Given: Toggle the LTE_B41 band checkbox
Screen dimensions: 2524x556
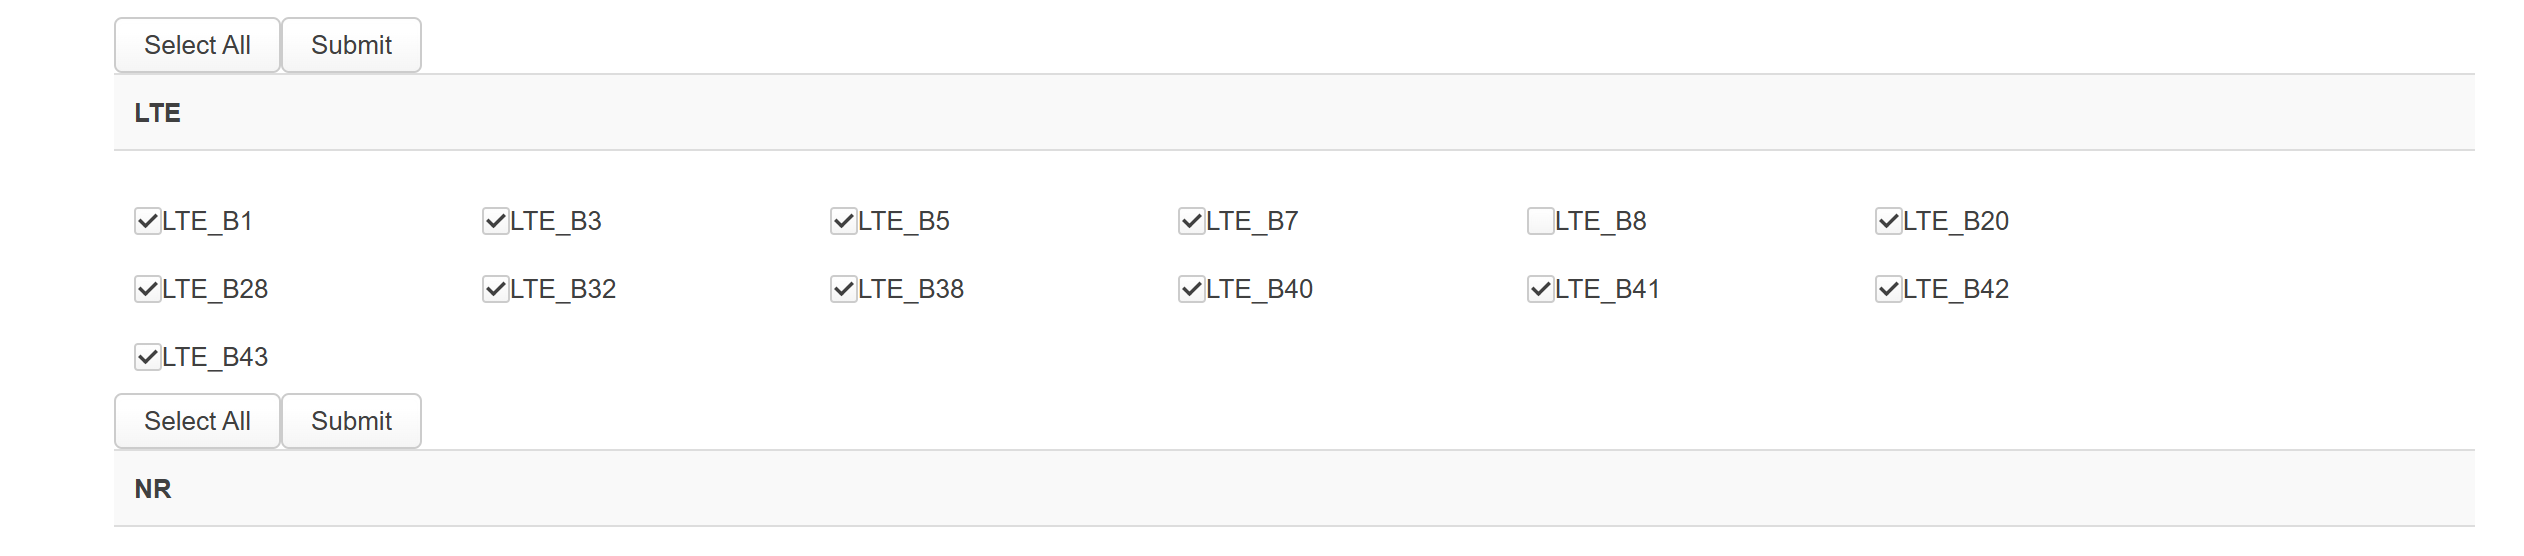Looking at the screenshot, I should 1541,289.
